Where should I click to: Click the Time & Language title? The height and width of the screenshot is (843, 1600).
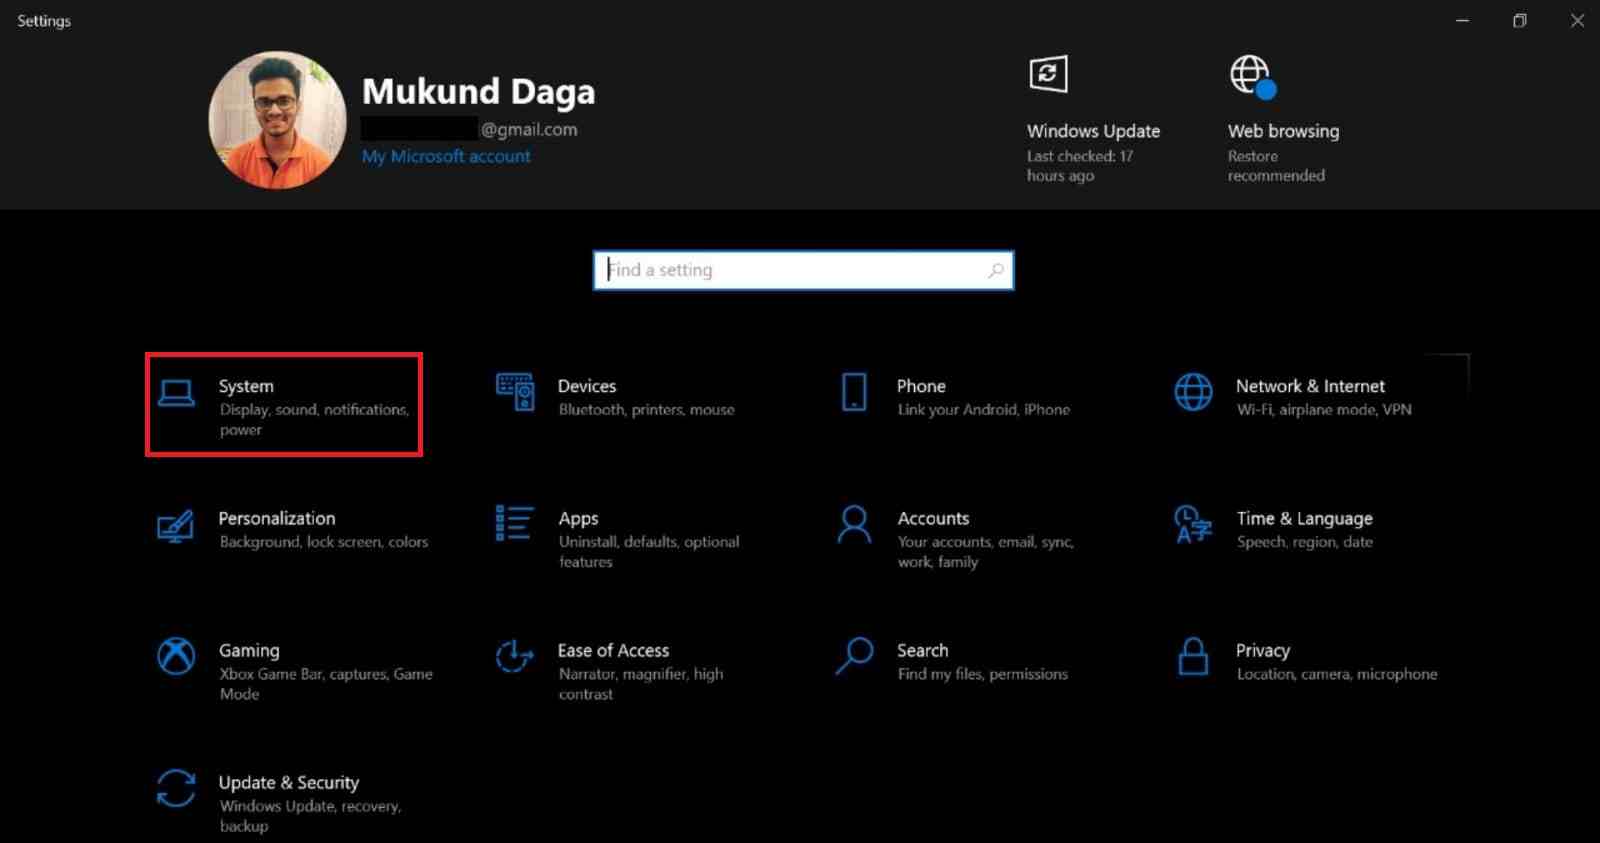click(1304, 518)
